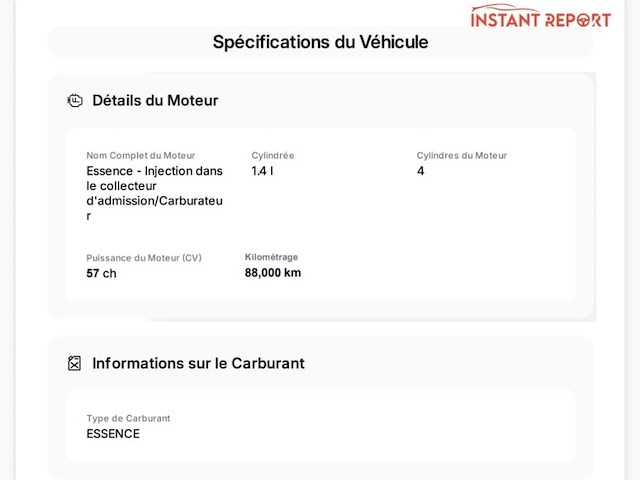Click the Cylindrée label
Viewport: 640px width, 480px height.
click(273, 156)
